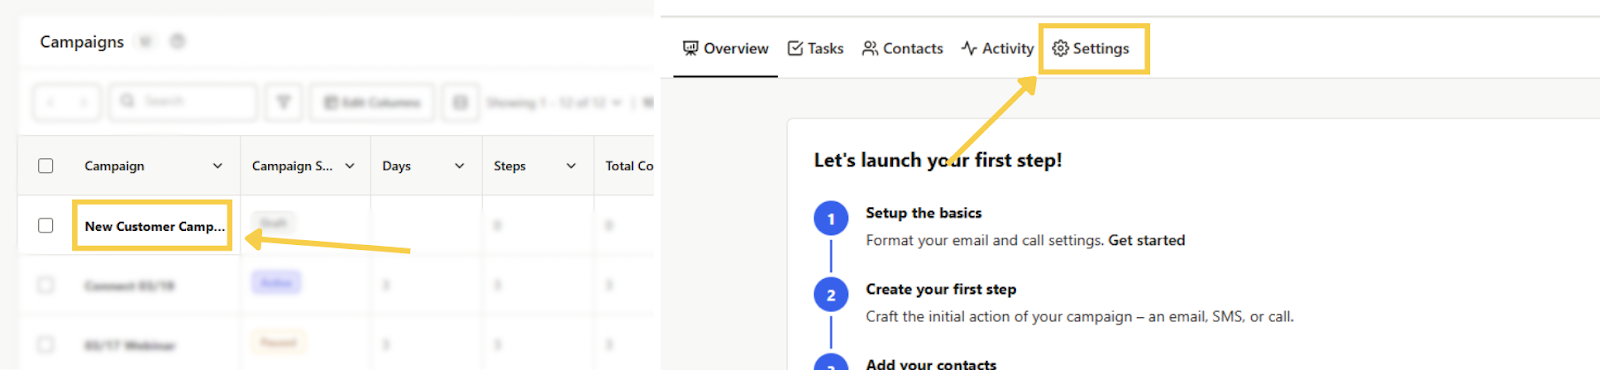
Task: Open the New Customer Camp... campaign
Action: click(155, 226)
